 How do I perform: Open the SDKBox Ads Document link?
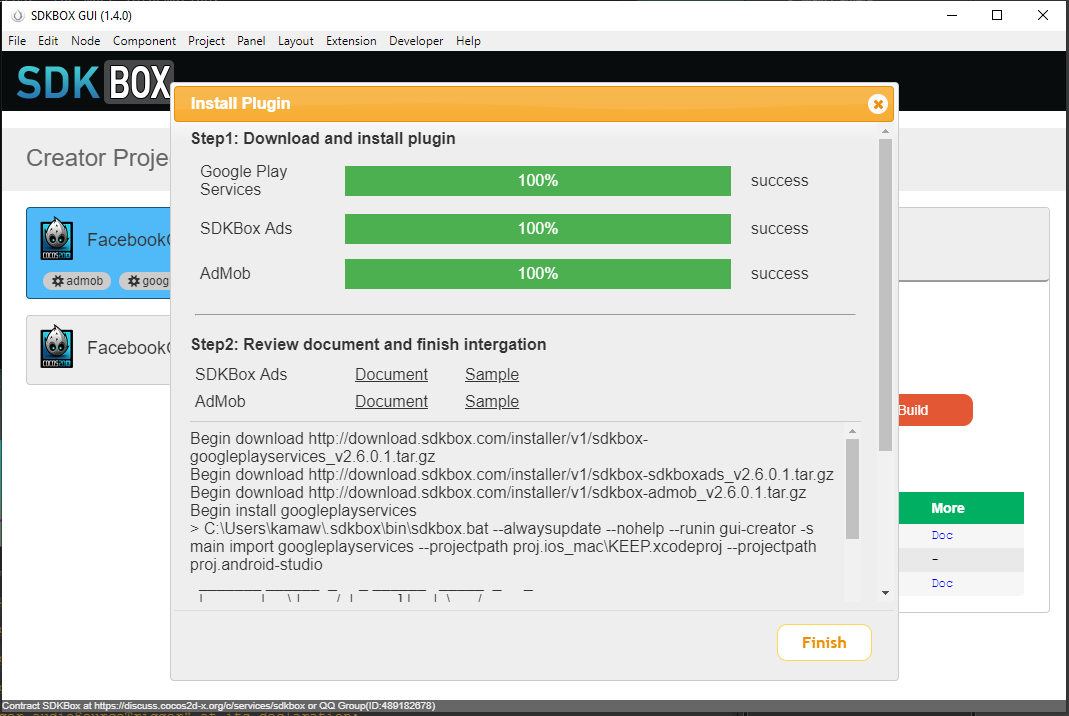[391, 374]
